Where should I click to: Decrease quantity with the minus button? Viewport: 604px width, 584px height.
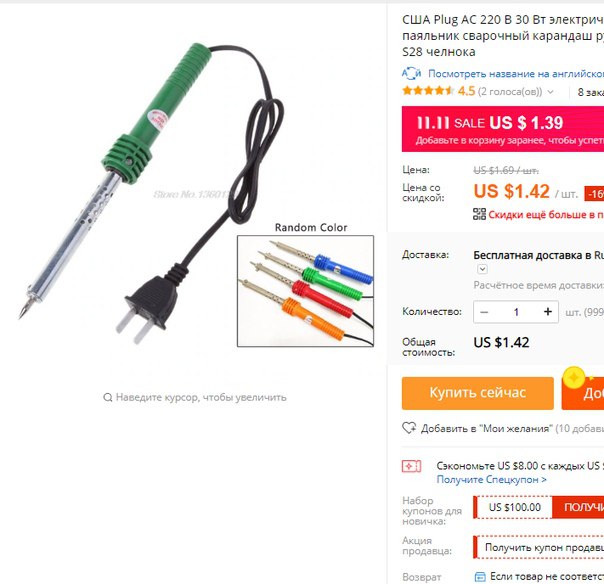(484, 312)
